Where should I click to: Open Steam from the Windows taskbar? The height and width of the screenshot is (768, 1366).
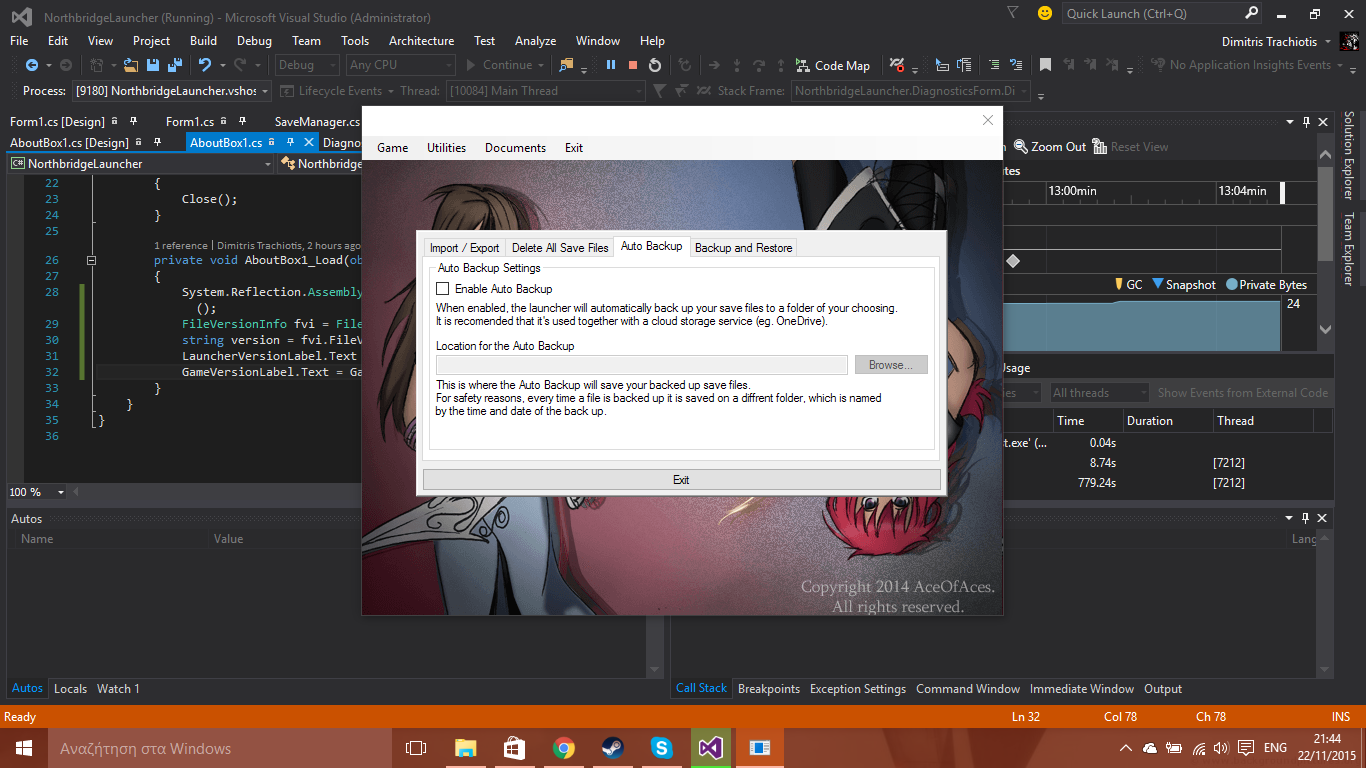coord(612,748)
